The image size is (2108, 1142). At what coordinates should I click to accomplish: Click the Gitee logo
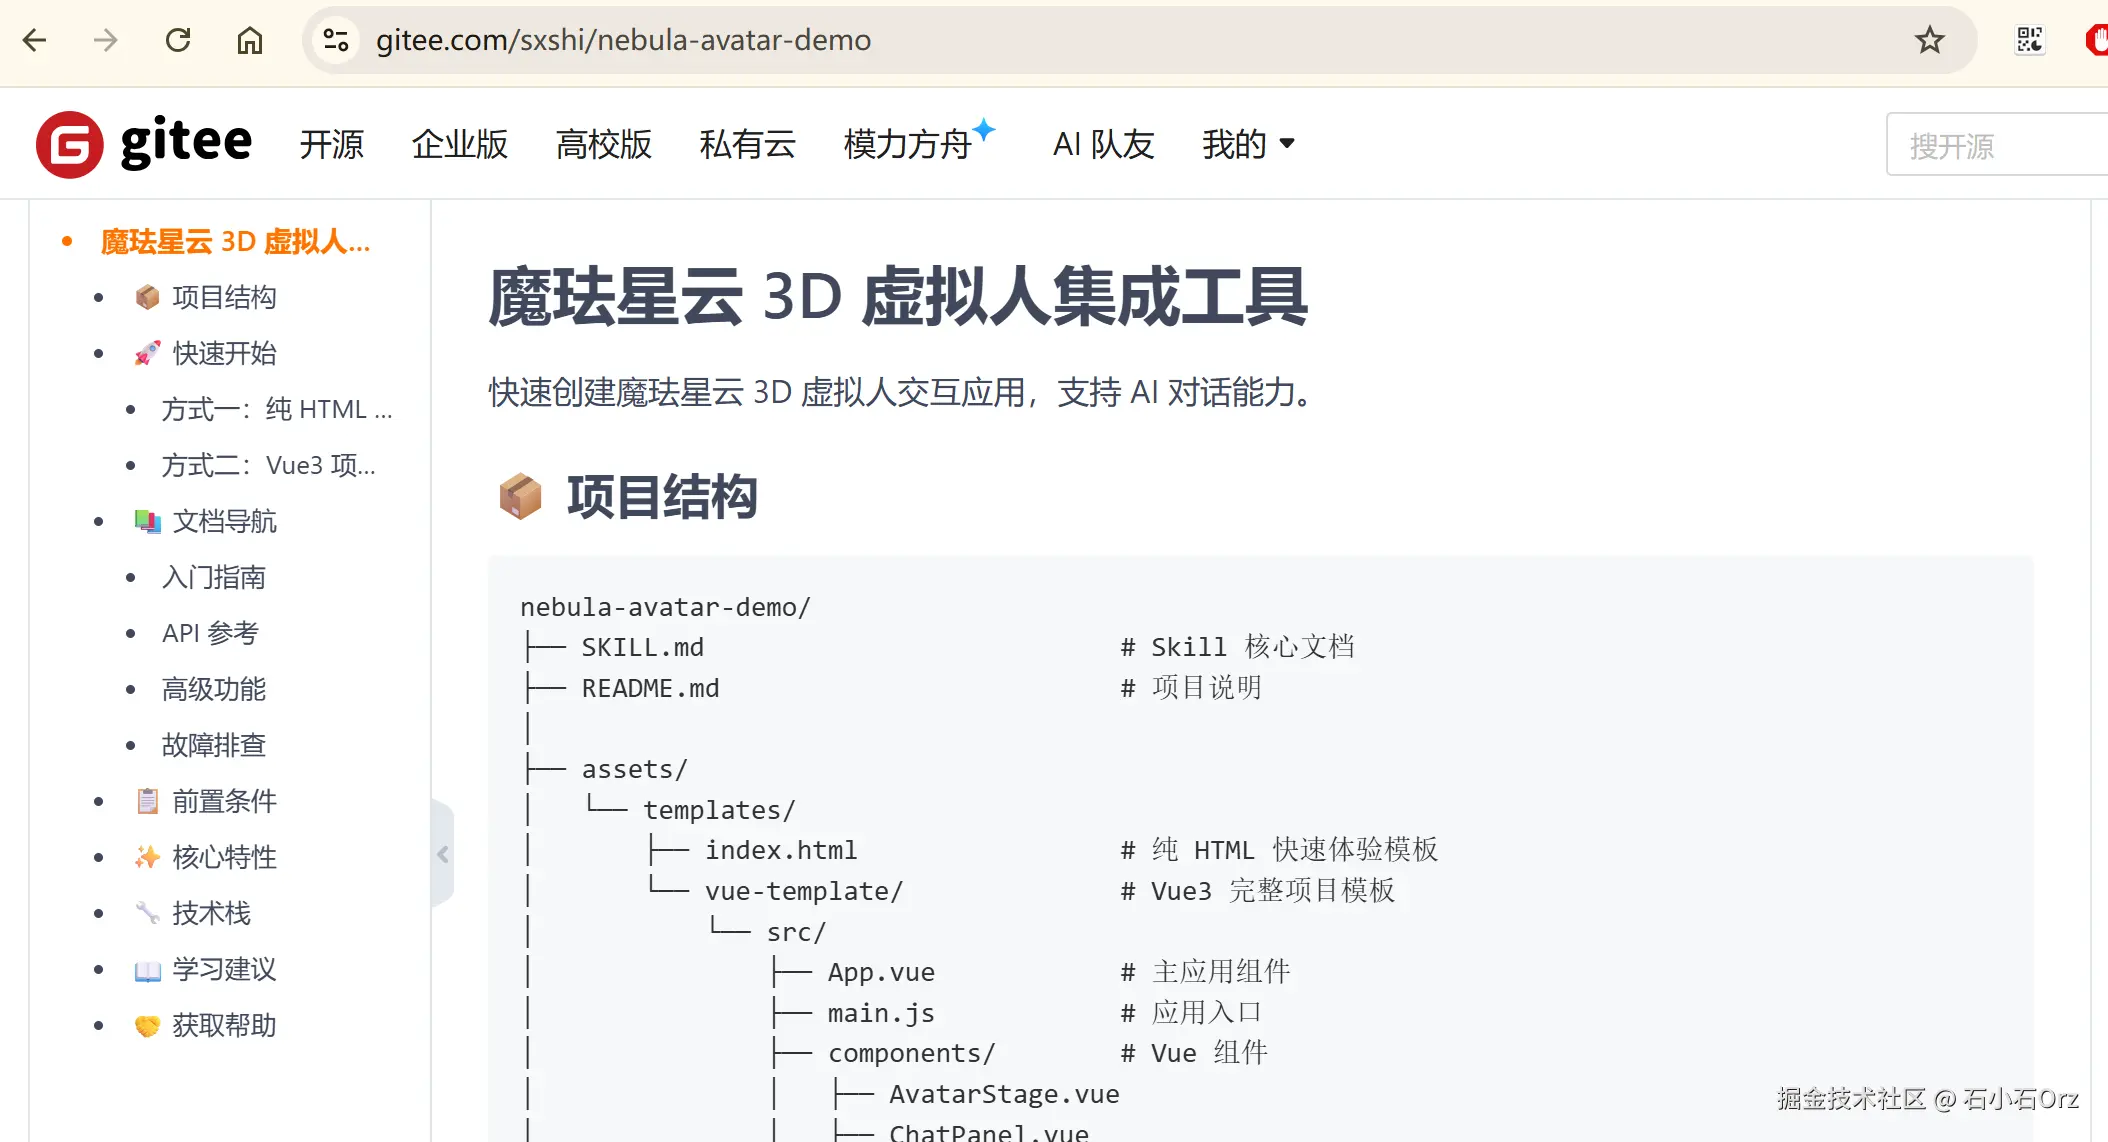point(144,144)
